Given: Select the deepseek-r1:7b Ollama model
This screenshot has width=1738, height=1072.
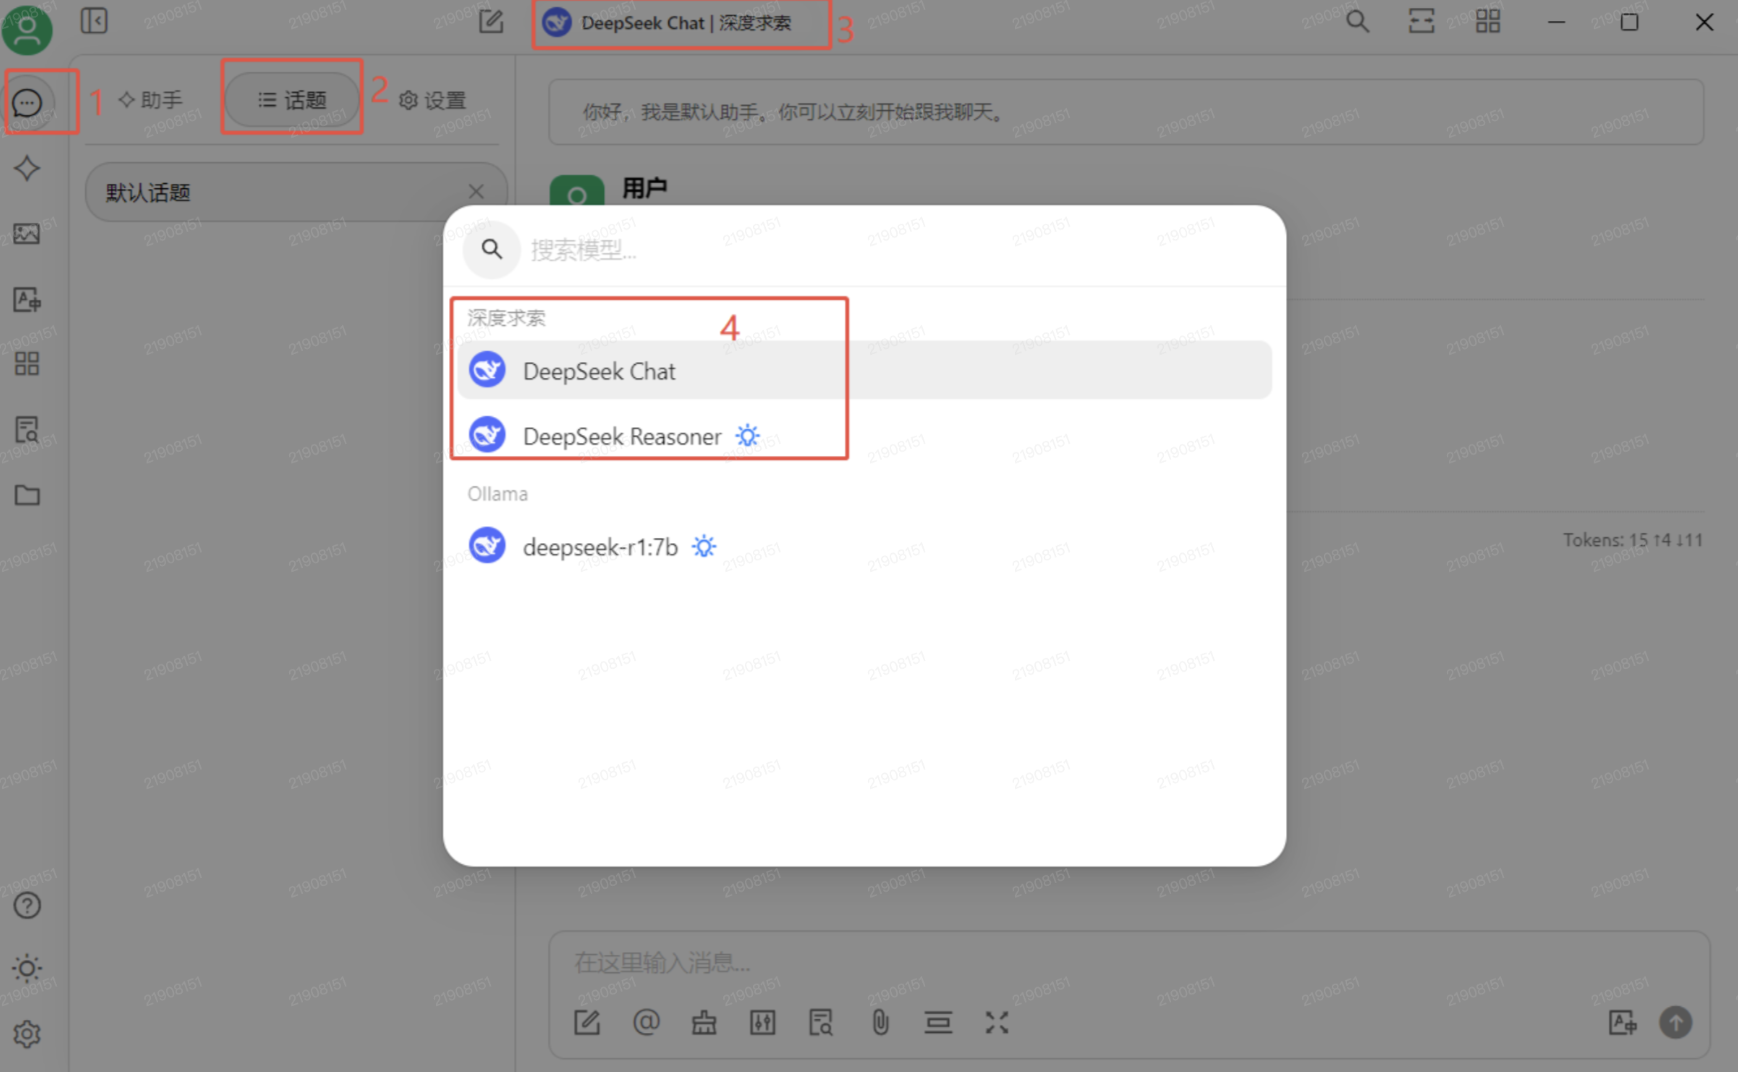Looking at the screenshot, I should (x=864, y=546).
